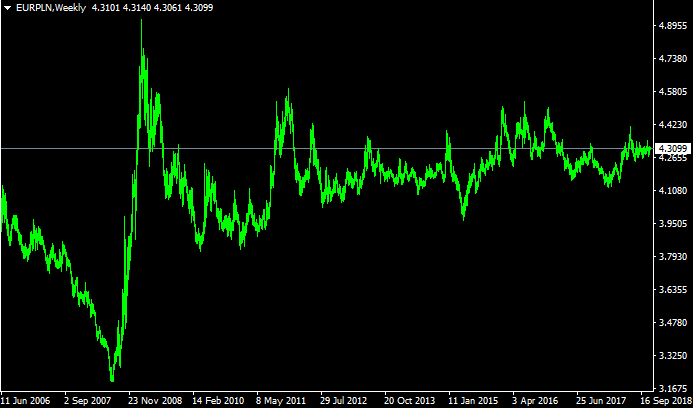The width and height of the screenshot is (693, 408).
Task: Select the horizontal current price line
Action: [x=327, y=149]
